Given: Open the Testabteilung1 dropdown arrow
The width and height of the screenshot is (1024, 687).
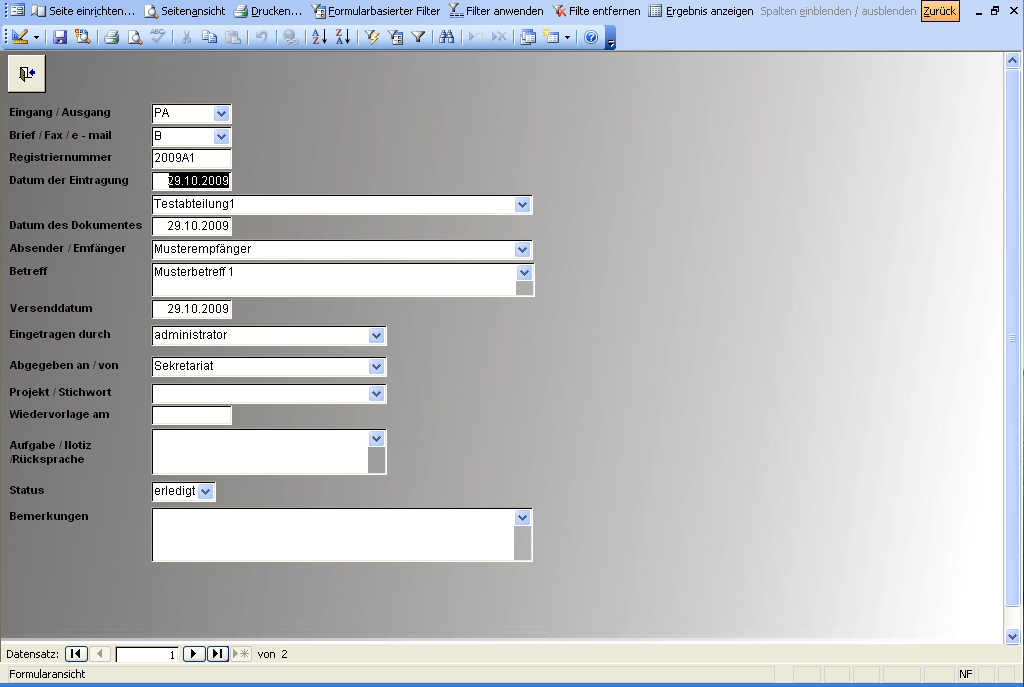Looking at the screenshot, I should (522, 204).
